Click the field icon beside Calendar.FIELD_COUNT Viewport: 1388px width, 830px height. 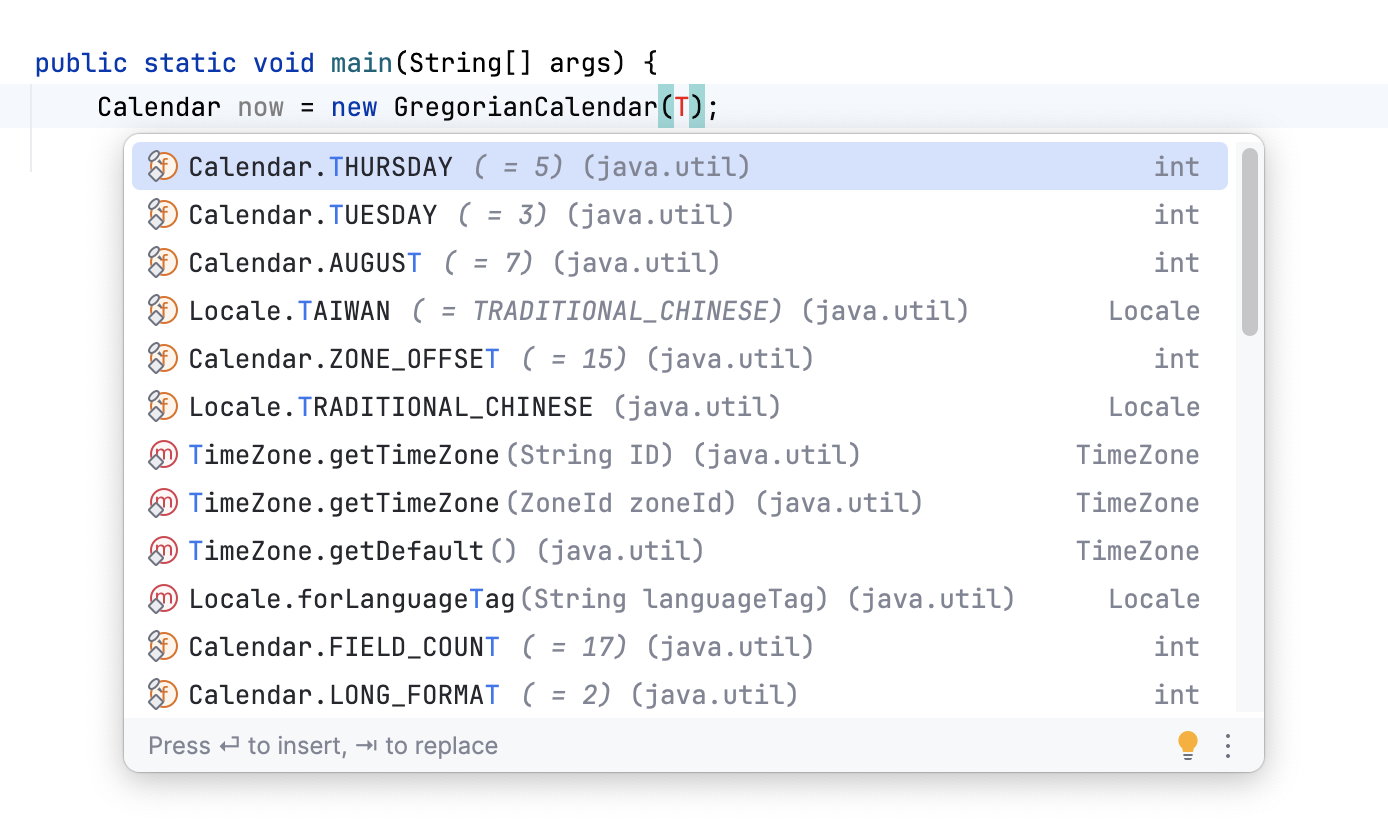pyautogui.click(x=162, y=646)
